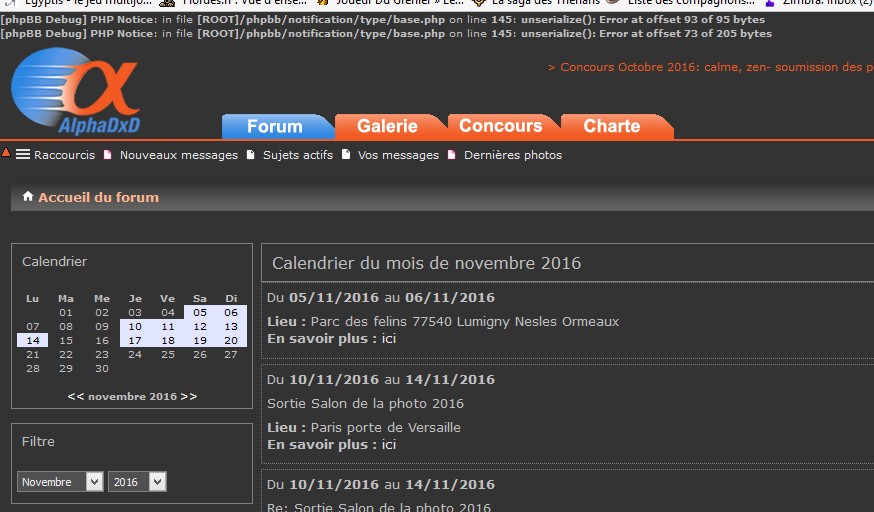Click the home icon beside Accueil du forum

(28, 197)
